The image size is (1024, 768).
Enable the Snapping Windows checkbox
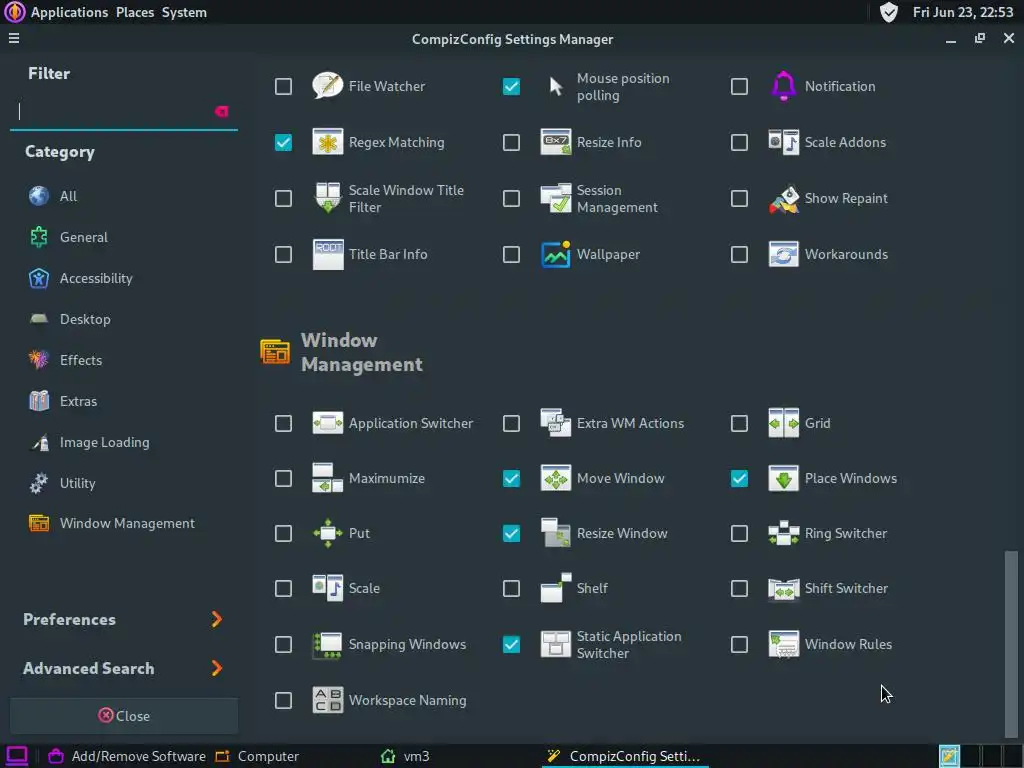pyautogui.click(x=283, y=645)
